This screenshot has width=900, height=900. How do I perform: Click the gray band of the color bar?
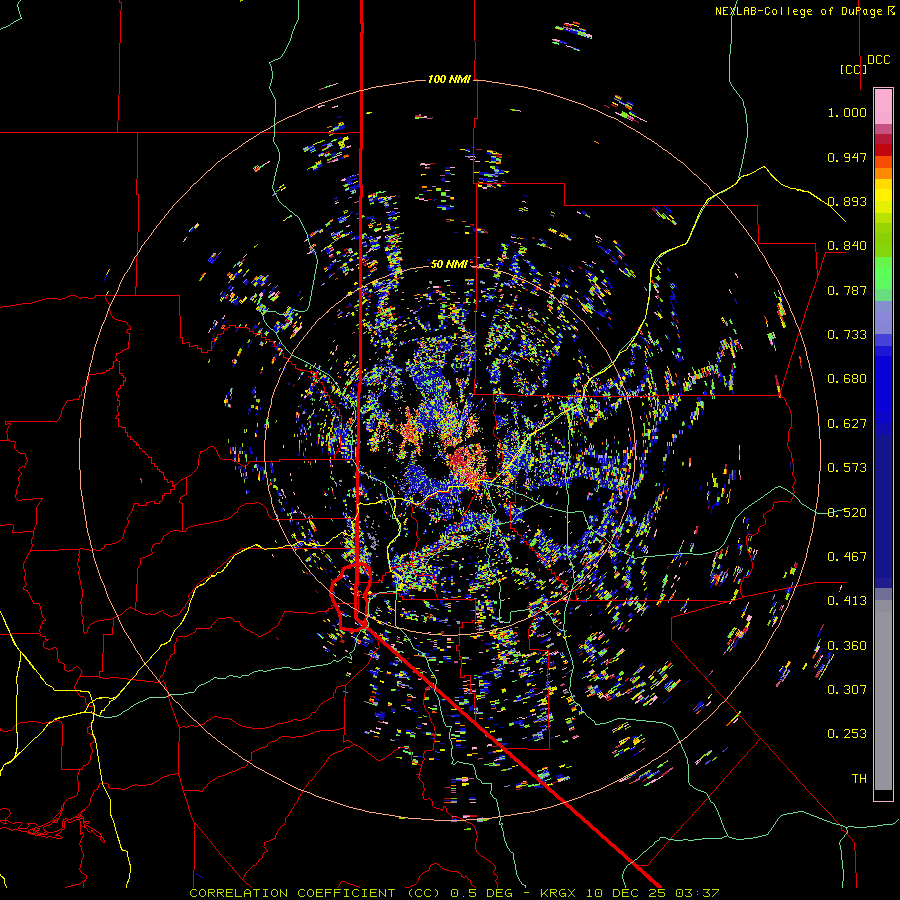(x=883, y=695)
